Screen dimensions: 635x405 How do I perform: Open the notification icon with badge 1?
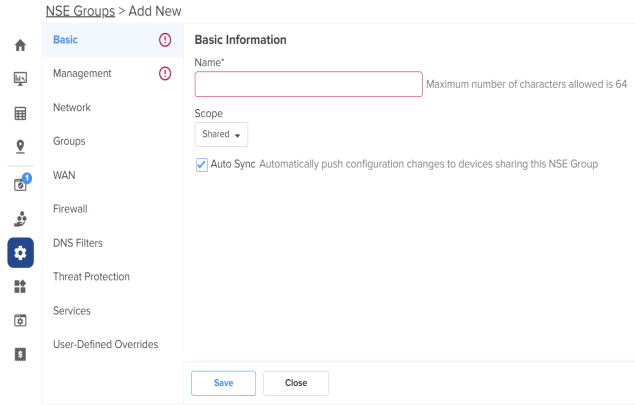pyautogui.click(x=21, y=183)
